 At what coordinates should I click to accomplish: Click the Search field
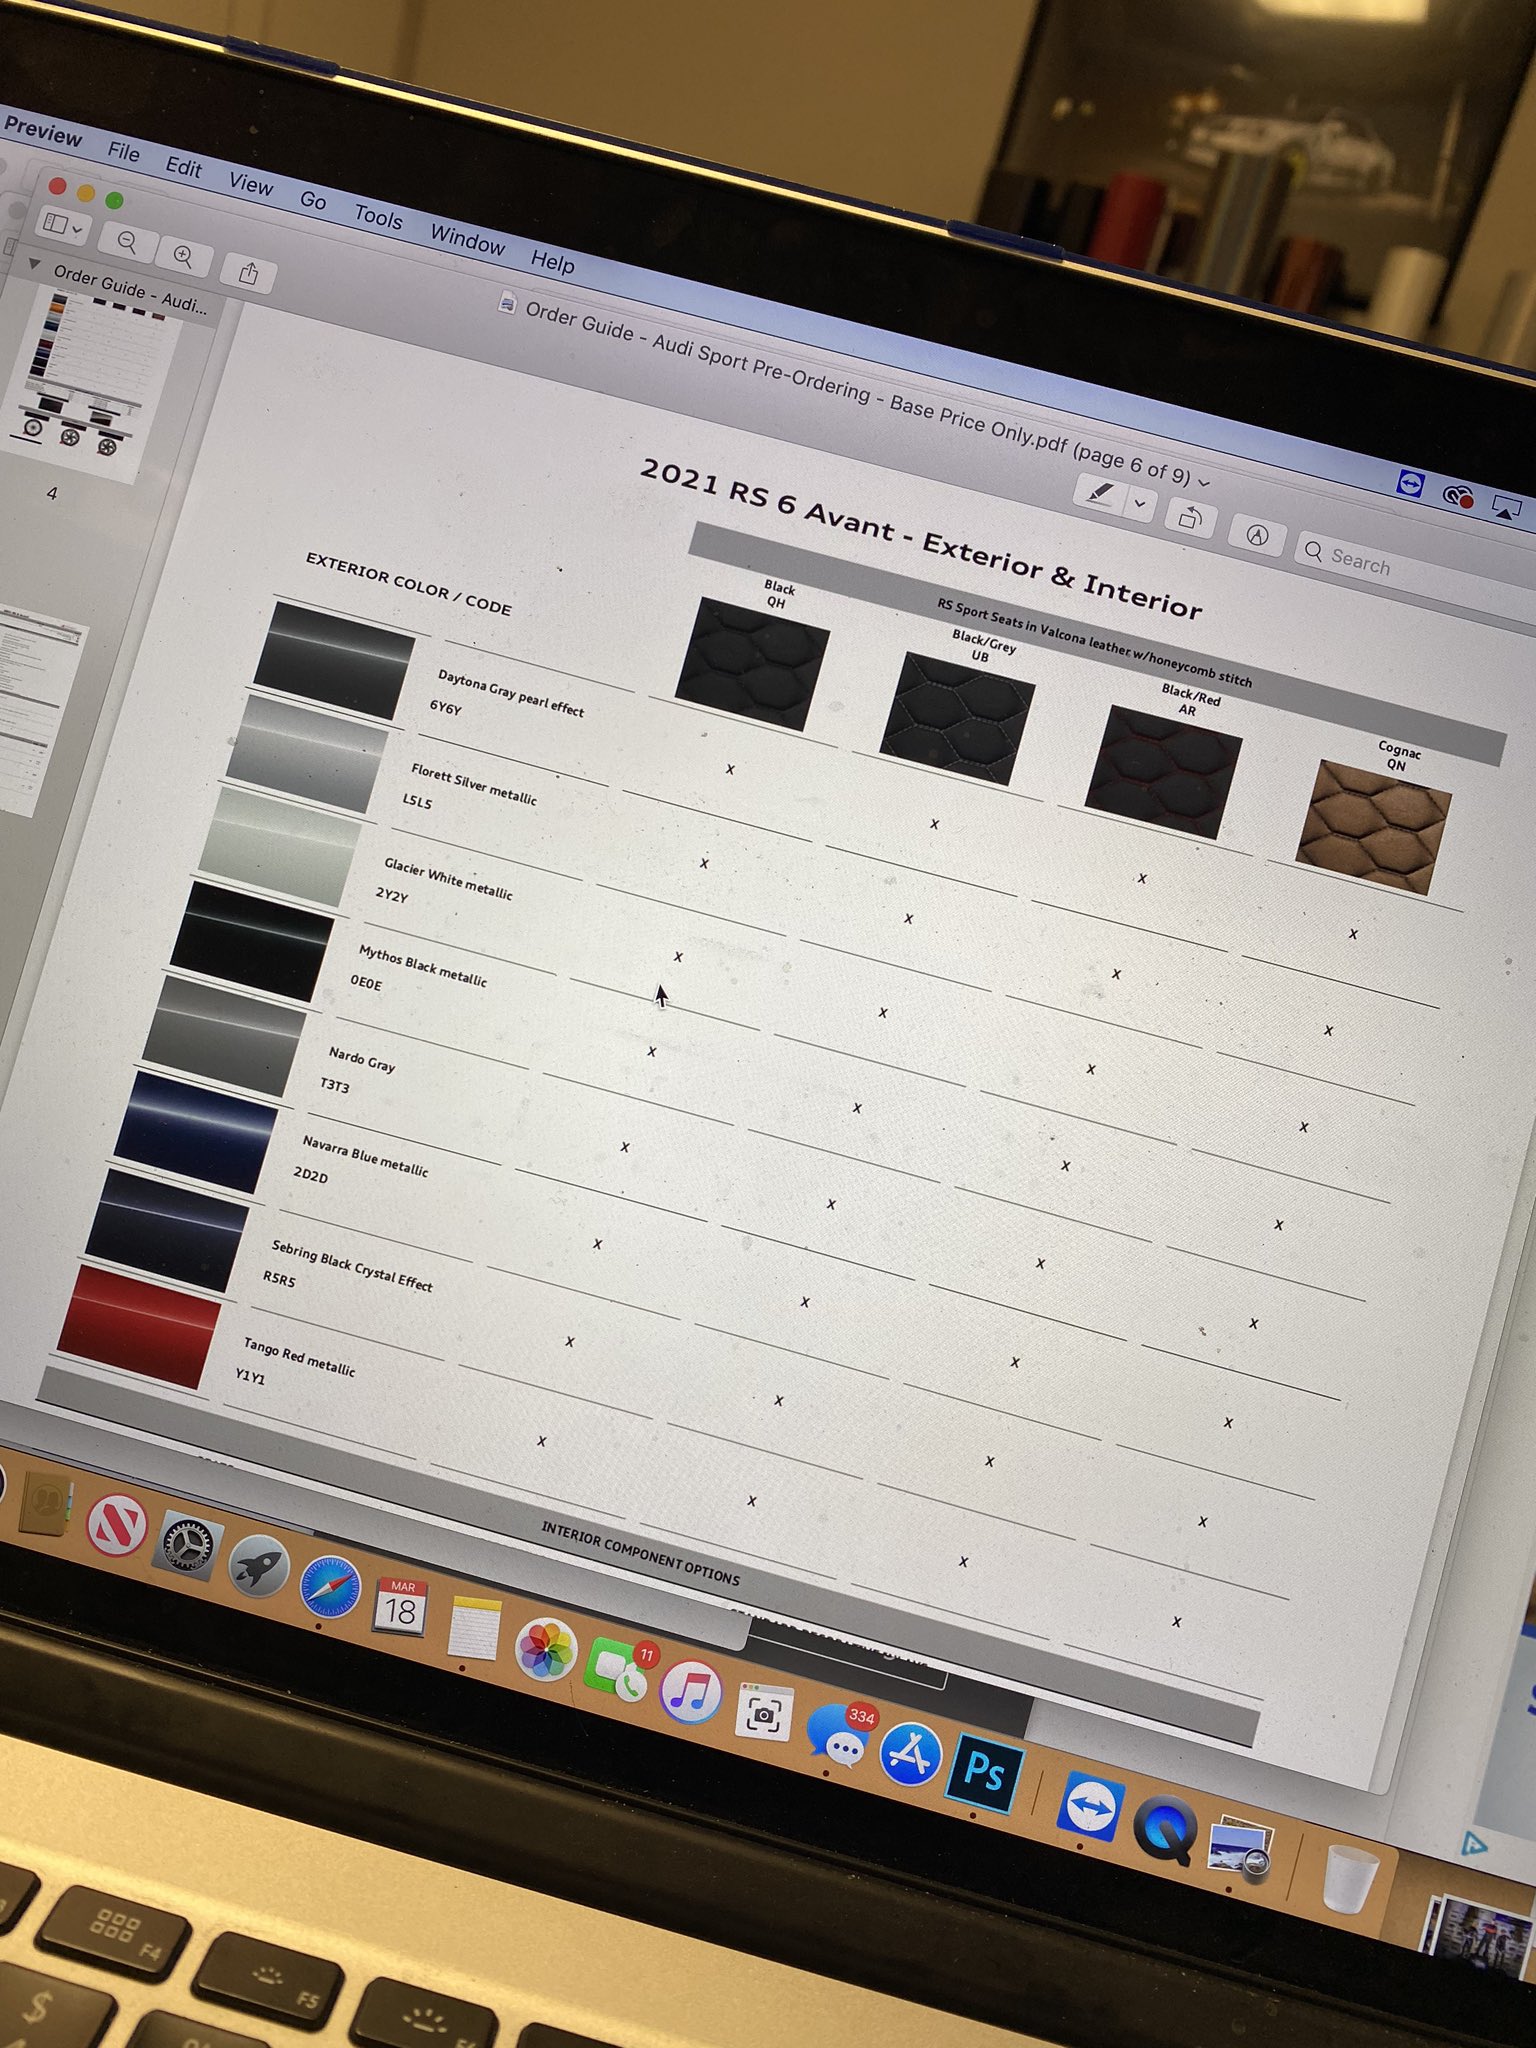pyautogui.click(x=1415, y=568)
